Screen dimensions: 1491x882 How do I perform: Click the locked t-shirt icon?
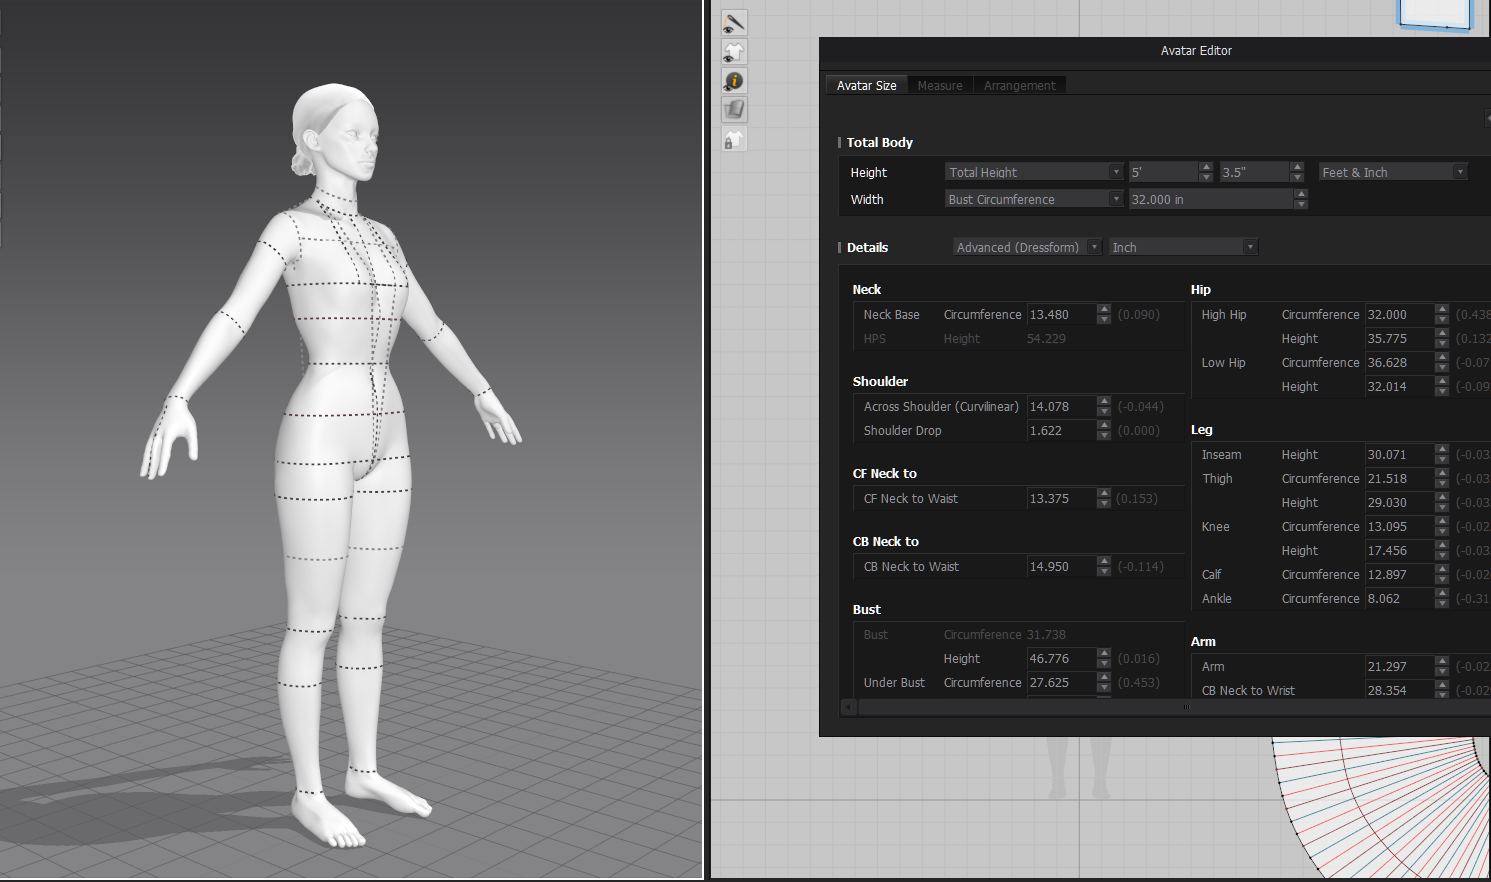coord(734,140)
